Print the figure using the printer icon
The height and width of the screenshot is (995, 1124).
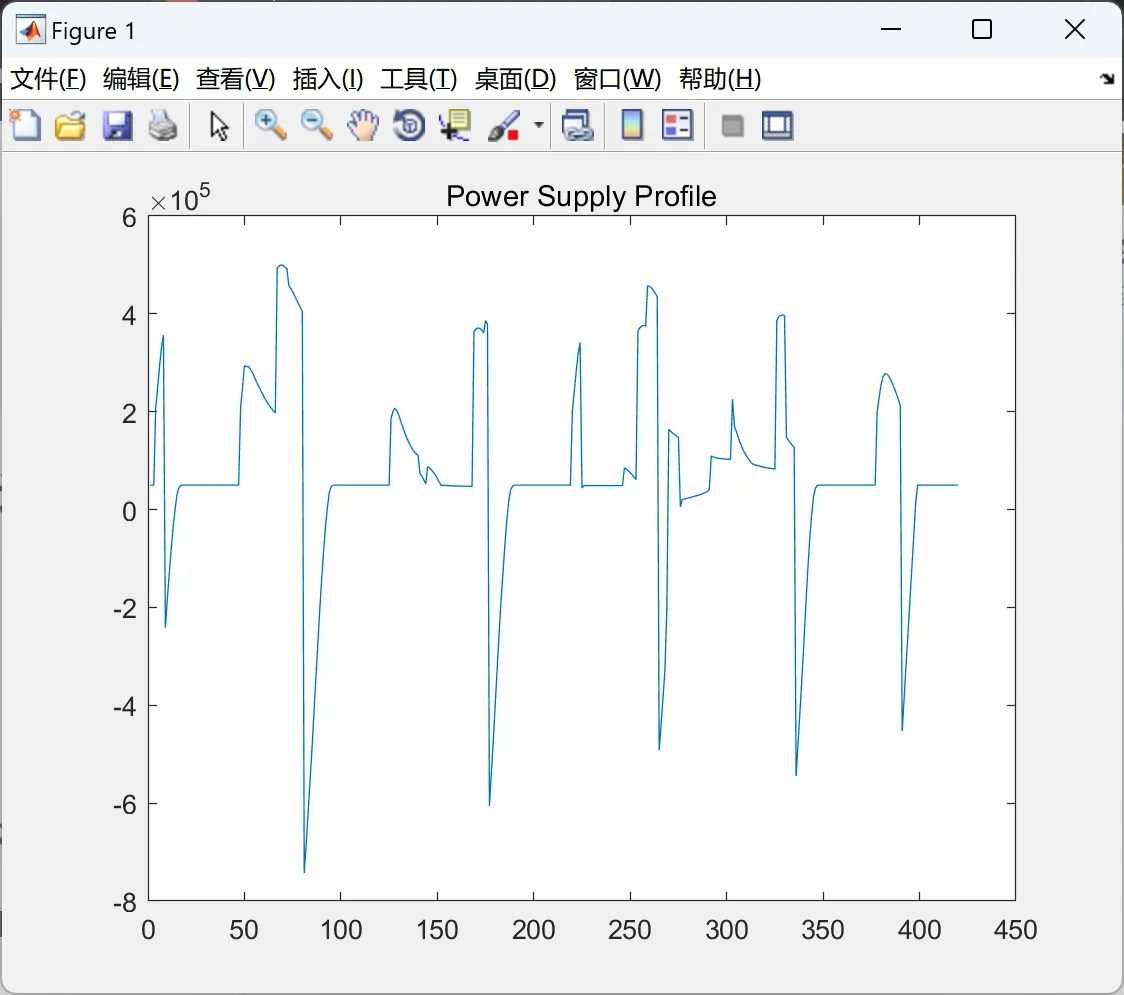click(x=163, y=125)
